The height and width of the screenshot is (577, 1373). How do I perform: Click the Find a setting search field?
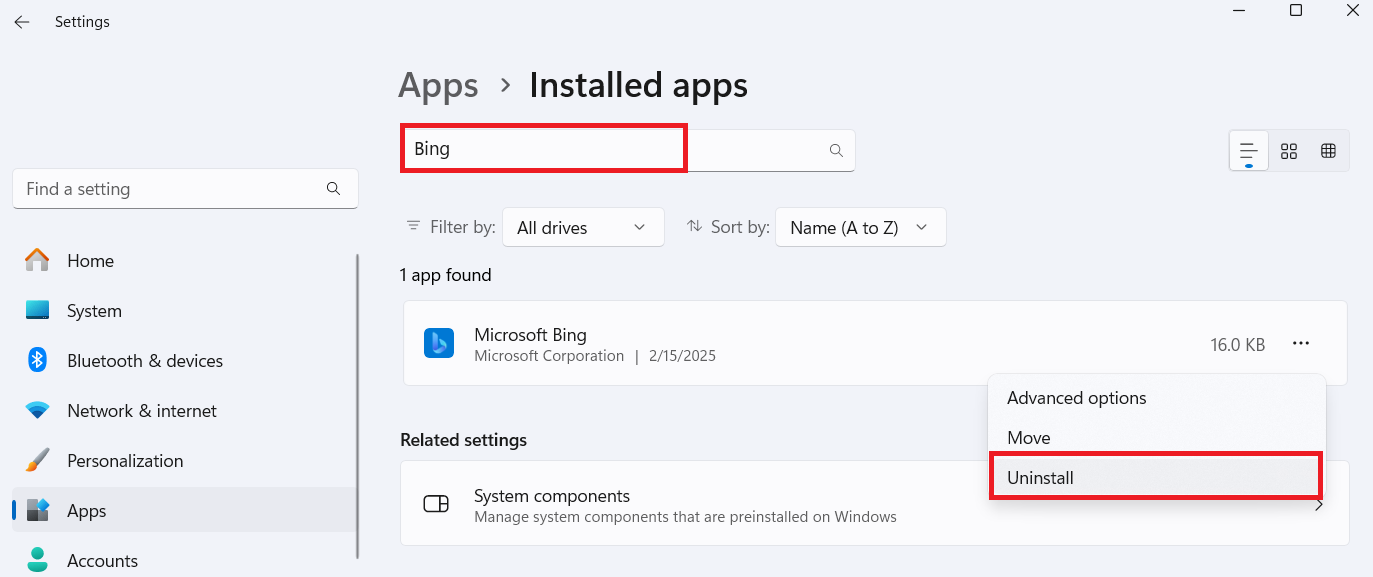(170, 189)
